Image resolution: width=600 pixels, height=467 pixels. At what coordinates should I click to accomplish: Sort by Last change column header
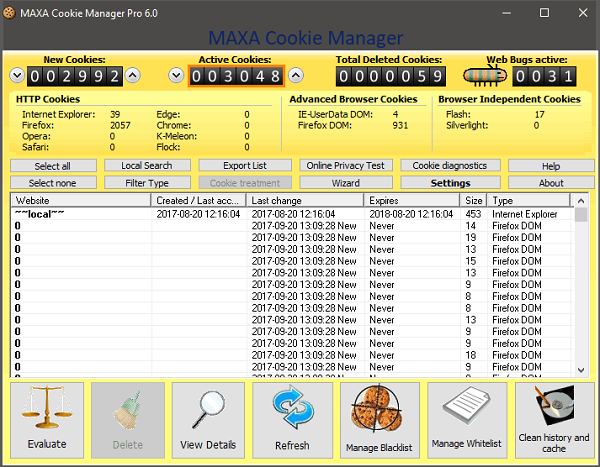coord(305,200)
